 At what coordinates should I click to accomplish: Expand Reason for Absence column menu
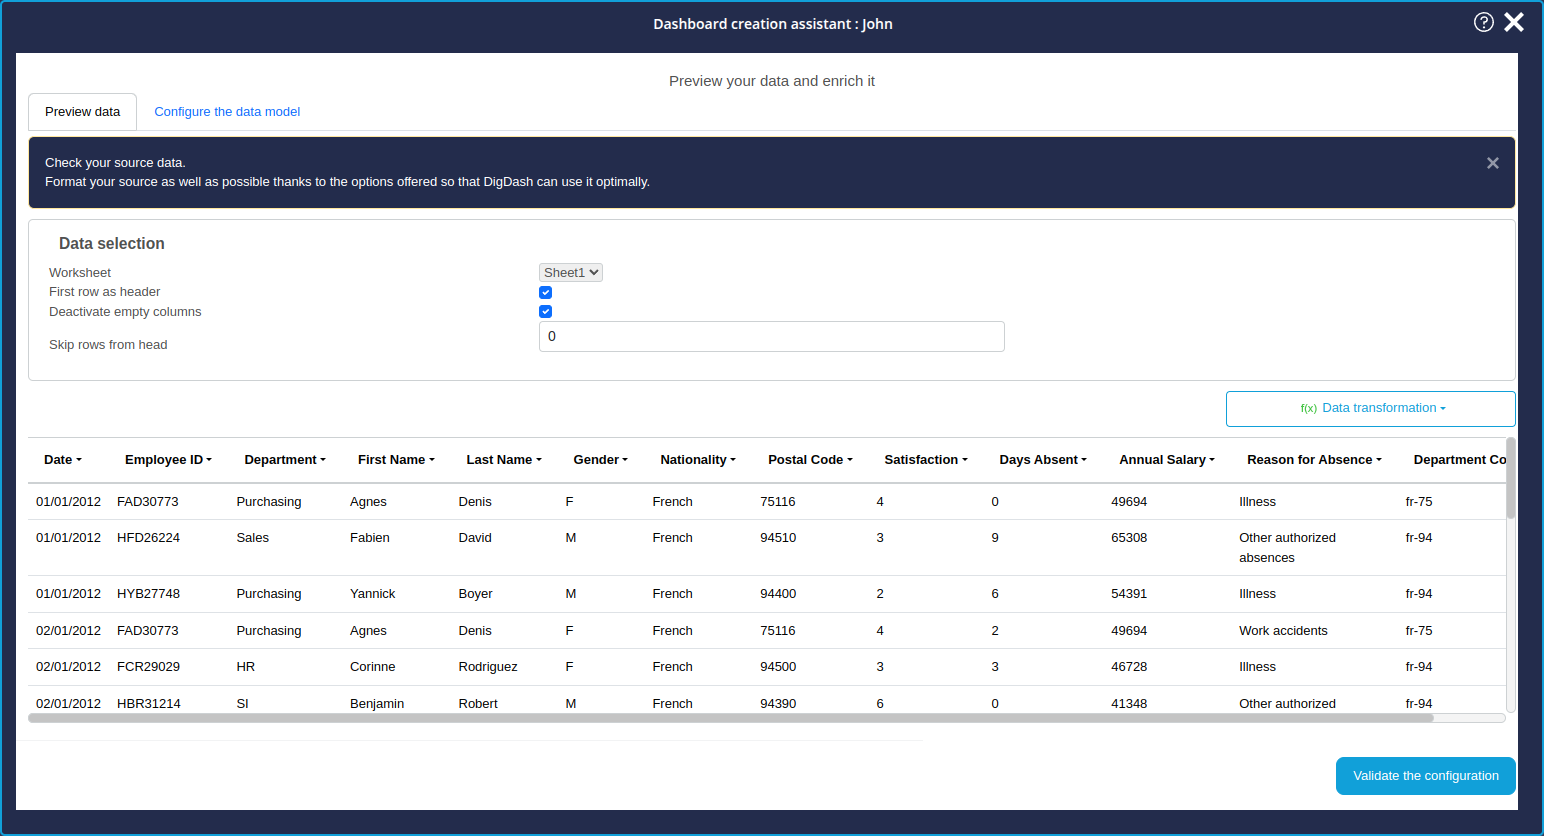tap(1314, 460)
